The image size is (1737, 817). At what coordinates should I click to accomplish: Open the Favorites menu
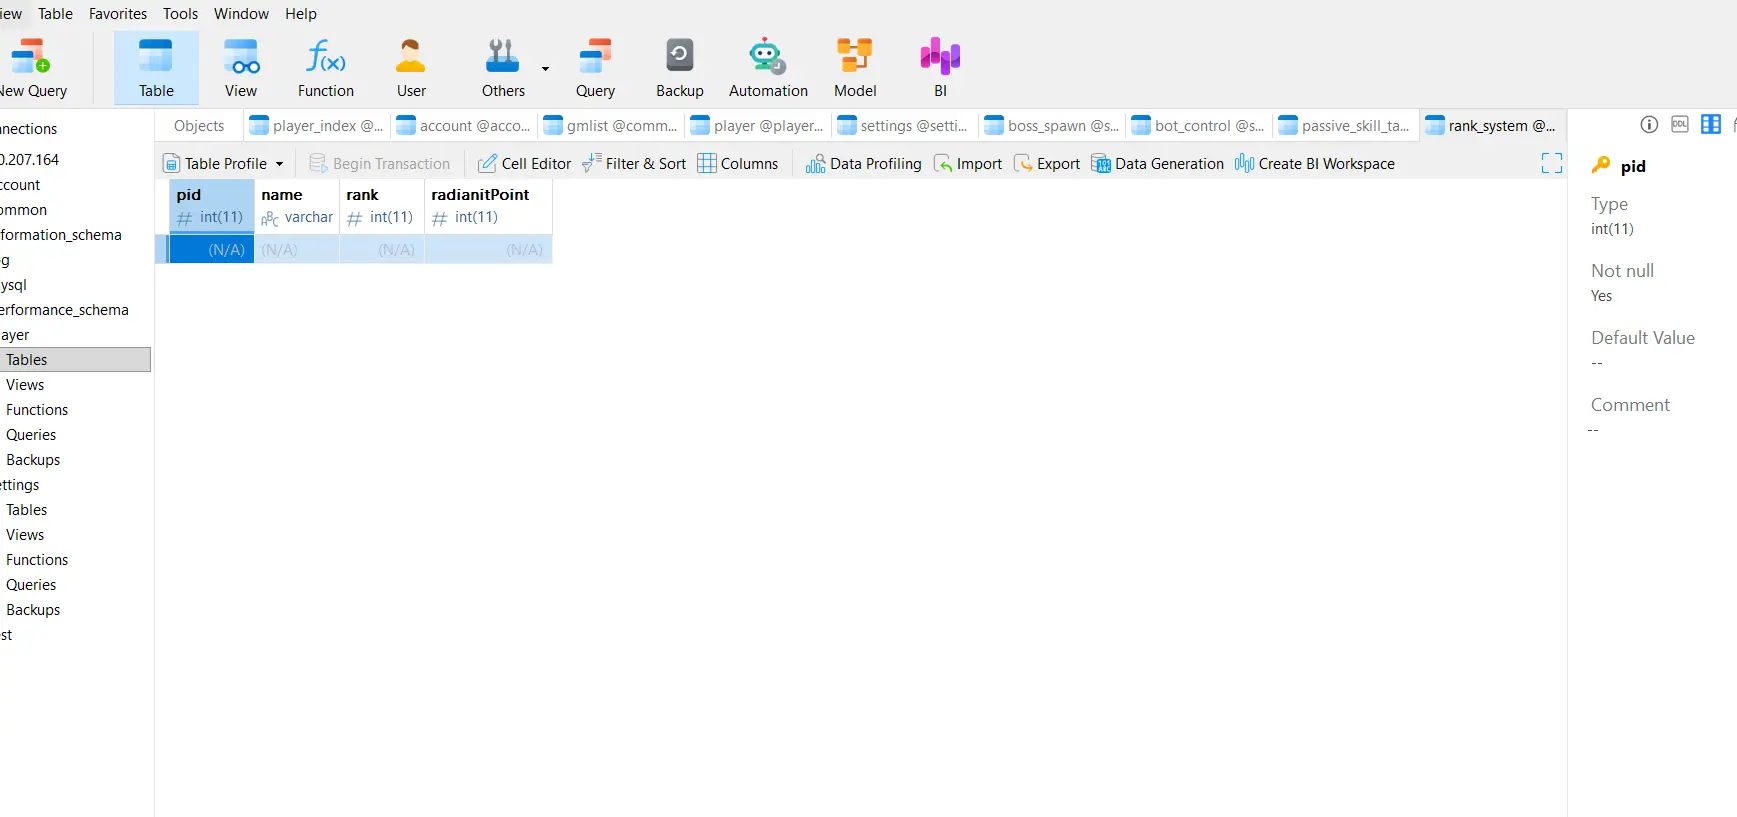[118, 14]
